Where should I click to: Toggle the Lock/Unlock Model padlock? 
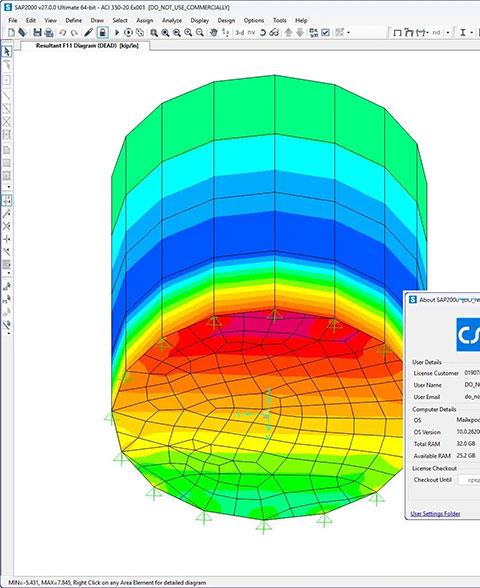tap(103, 33)
